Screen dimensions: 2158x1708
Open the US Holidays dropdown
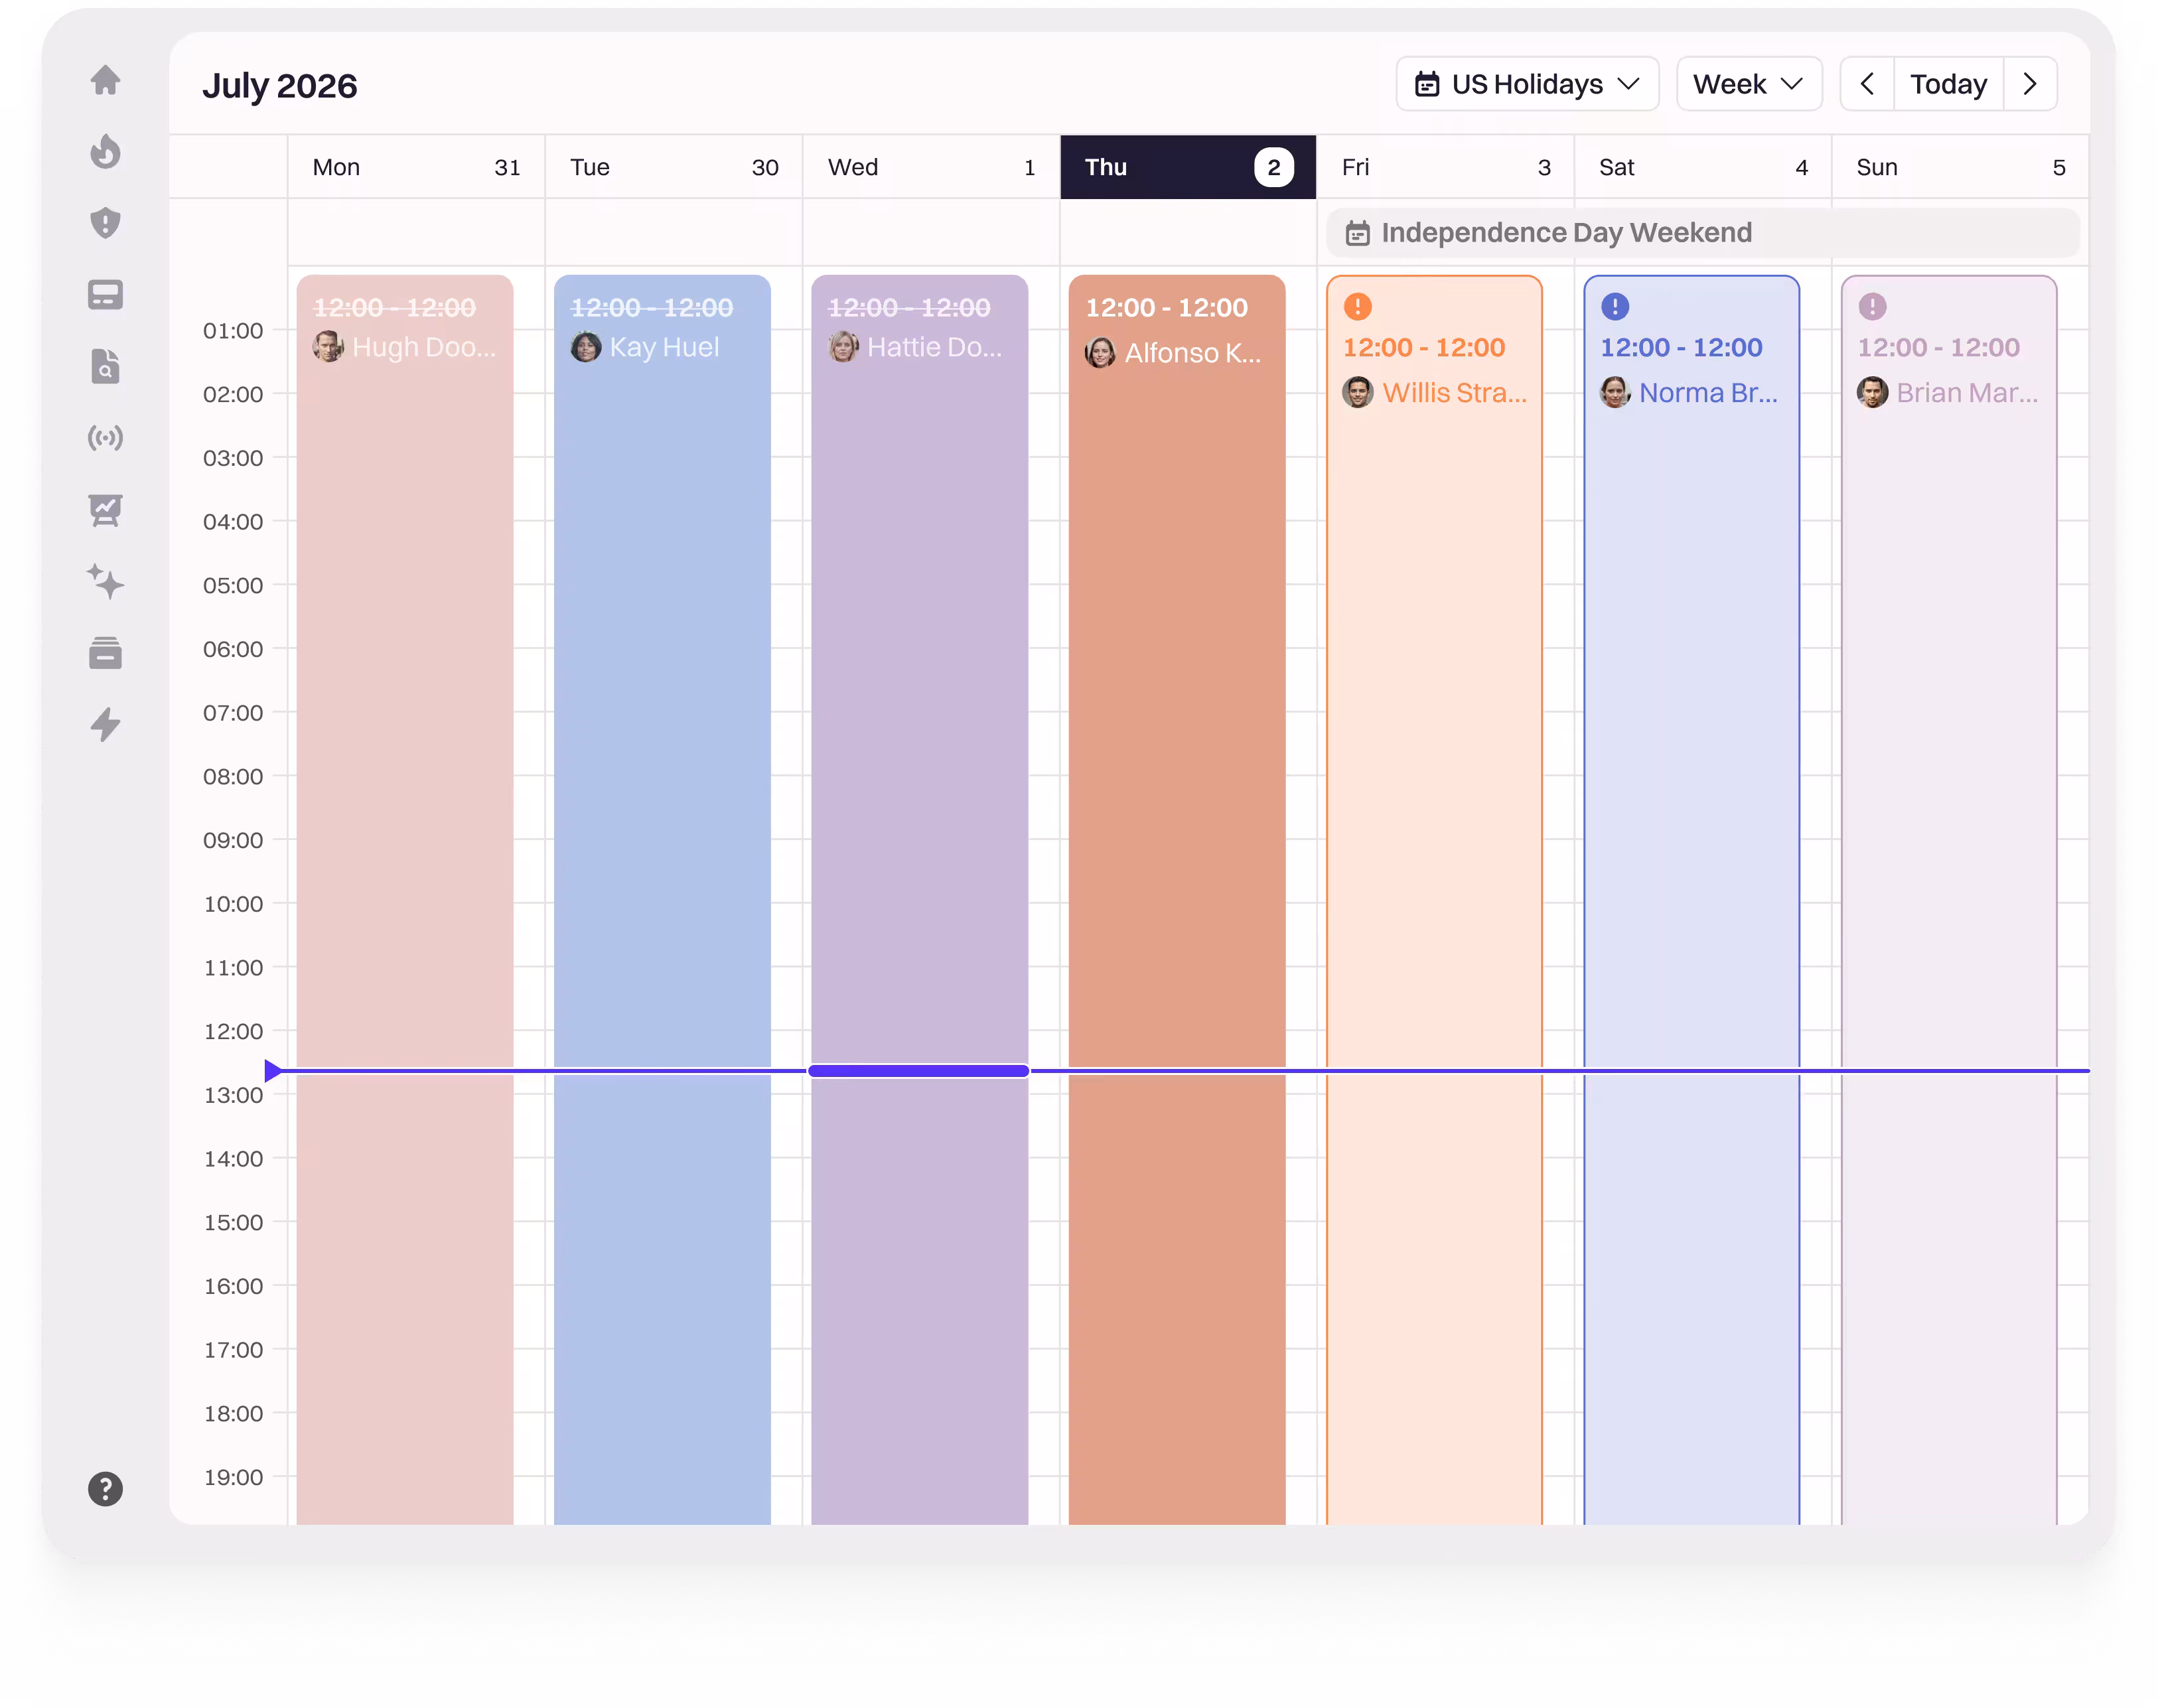tap(1527, 84)
